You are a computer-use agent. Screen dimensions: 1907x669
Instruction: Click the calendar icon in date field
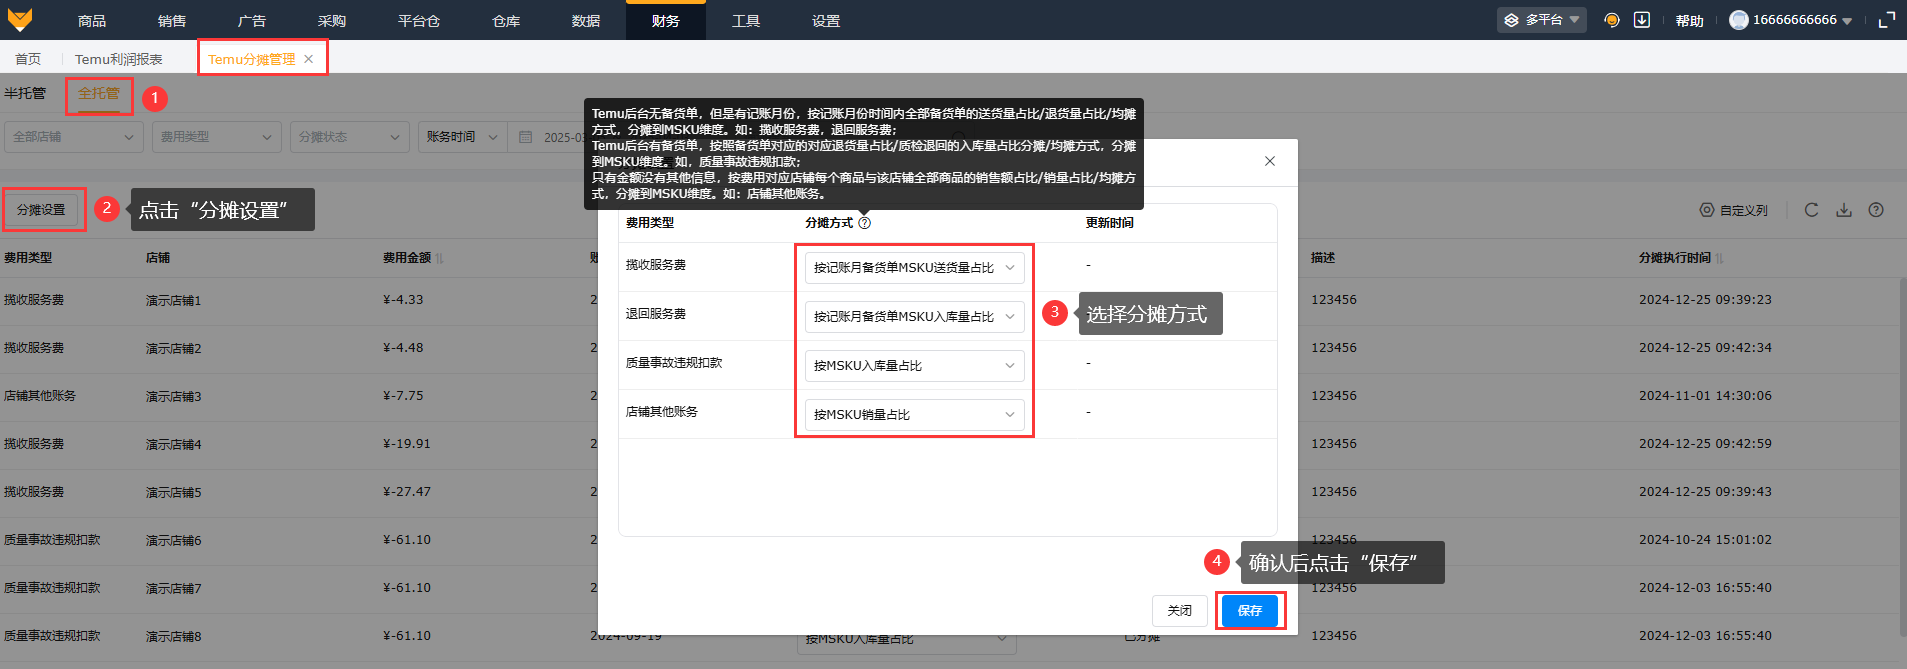[x=526, y=137]
